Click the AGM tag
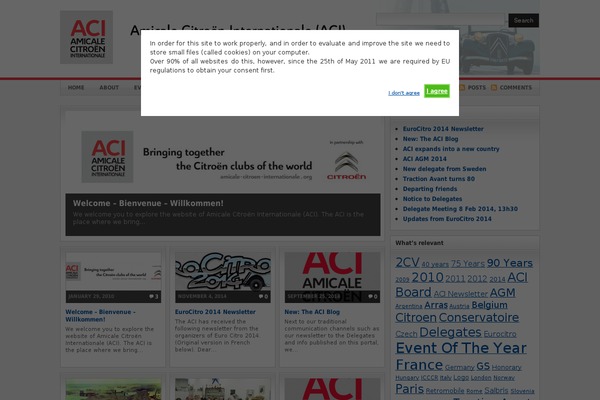The height and width of the screenshot is (400, 600). [x=502, y=293]
